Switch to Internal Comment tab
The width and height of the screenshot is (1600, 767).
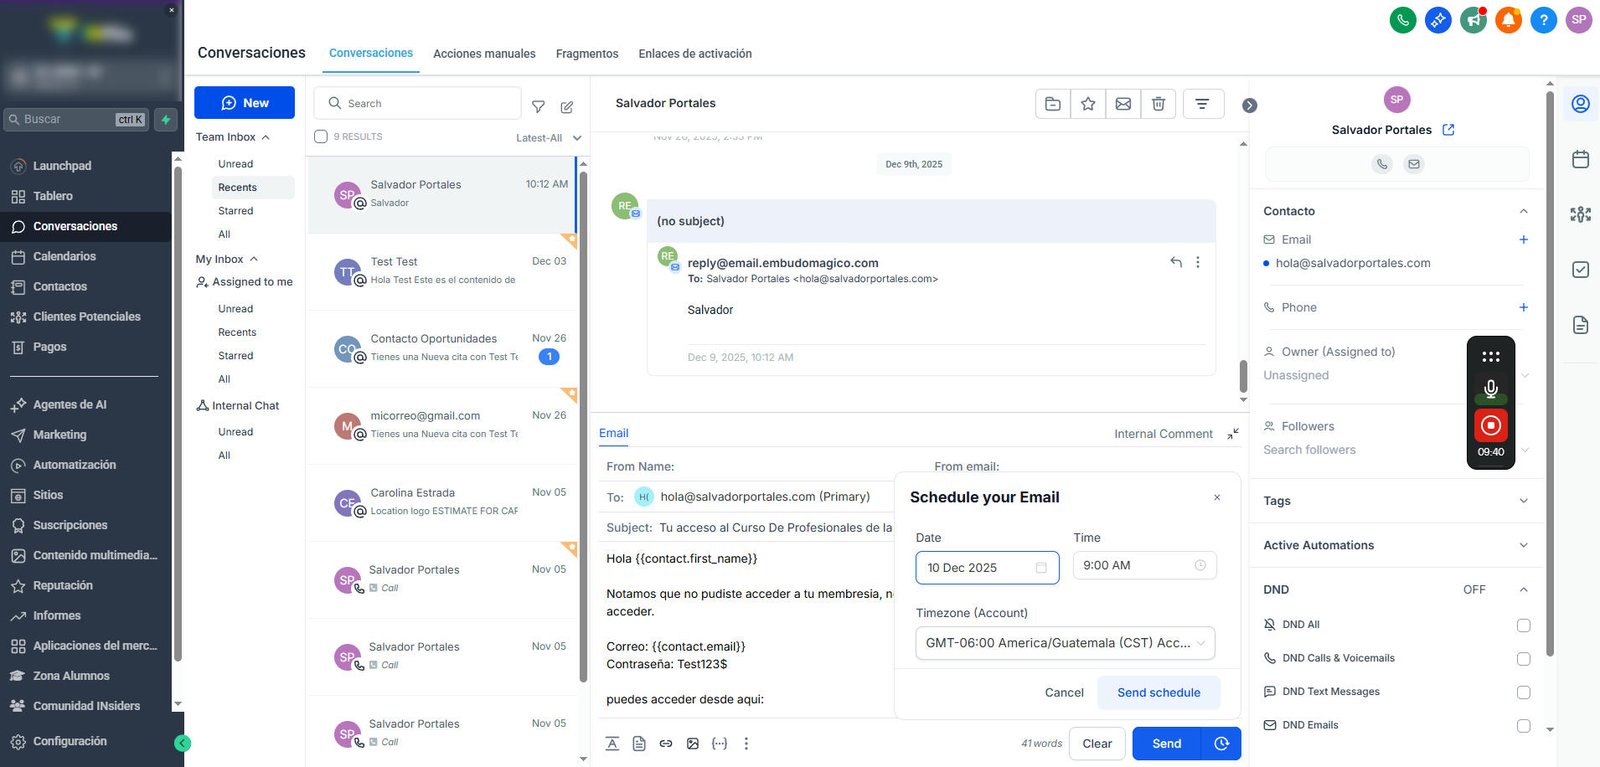[1163, 434]
